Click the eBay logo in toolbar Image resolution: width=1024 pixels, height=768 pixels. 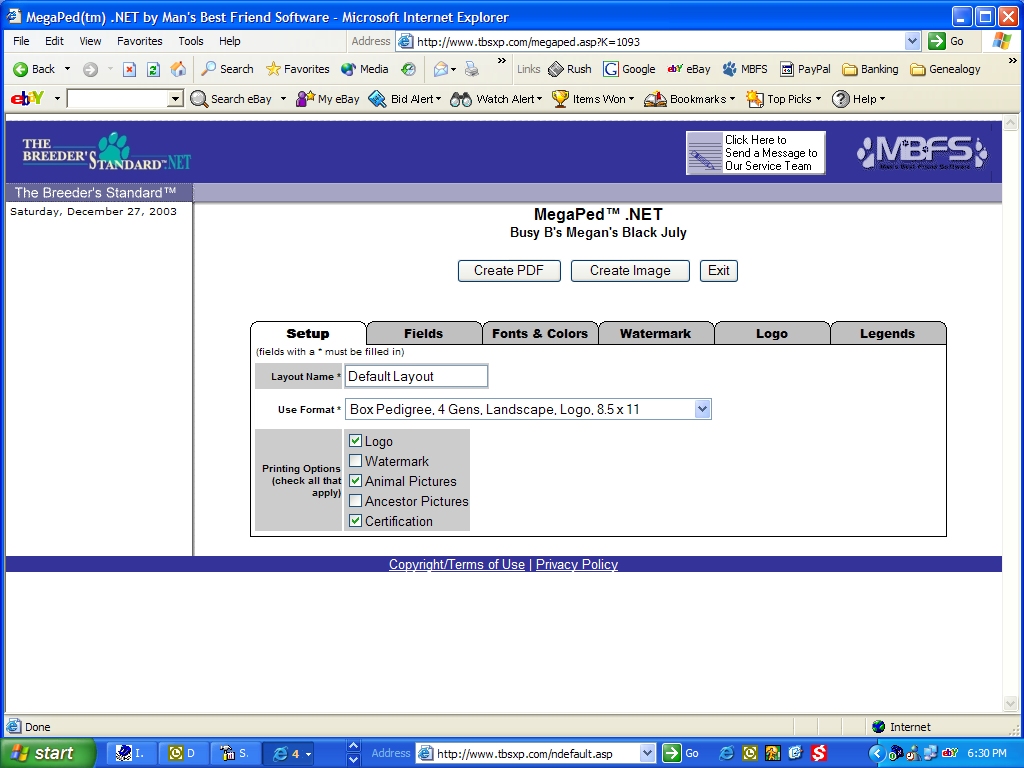click(27, 99)
